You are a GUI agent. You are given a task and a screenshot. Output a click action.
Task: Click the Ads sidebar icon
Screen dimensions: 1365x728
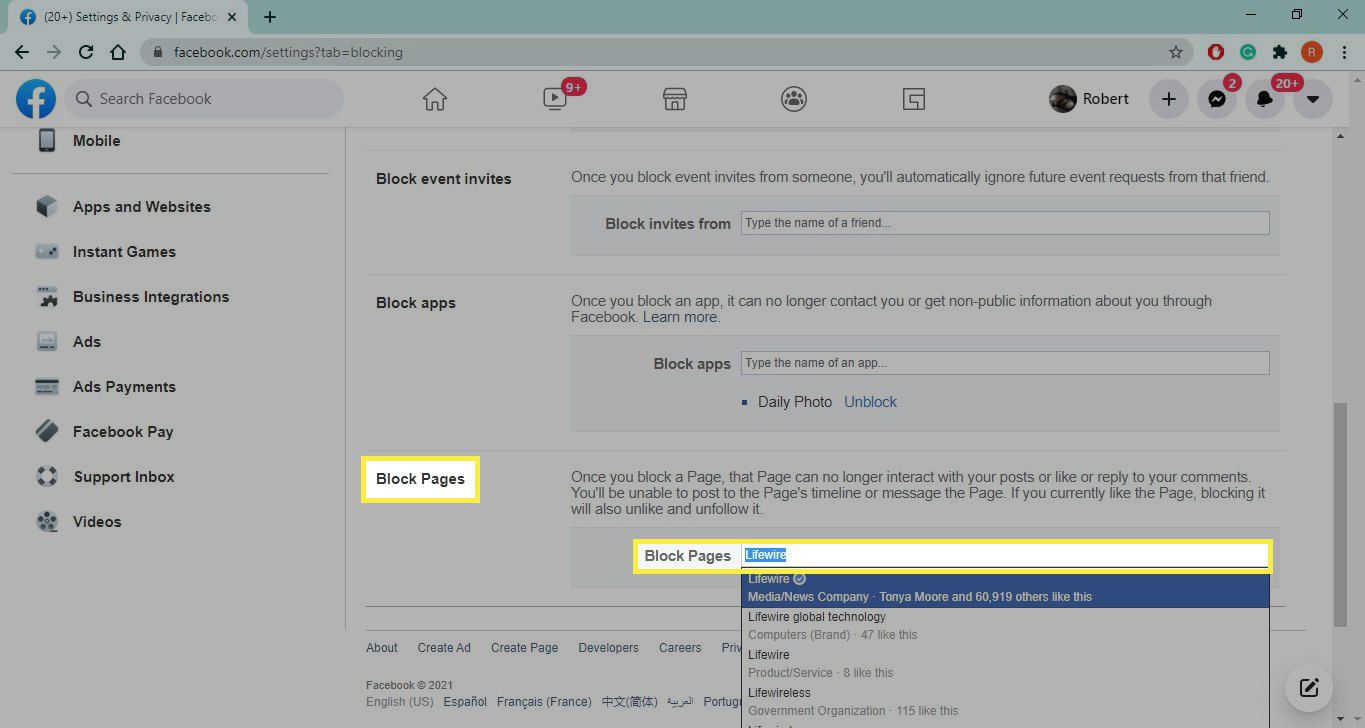click(47, 342)
